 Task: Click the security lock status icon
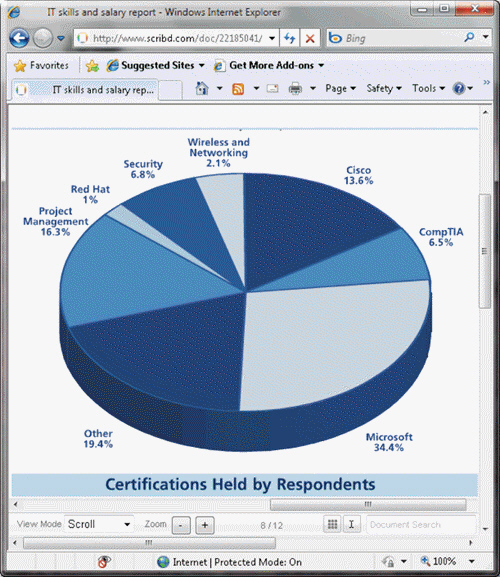click(x=388, y=562)
